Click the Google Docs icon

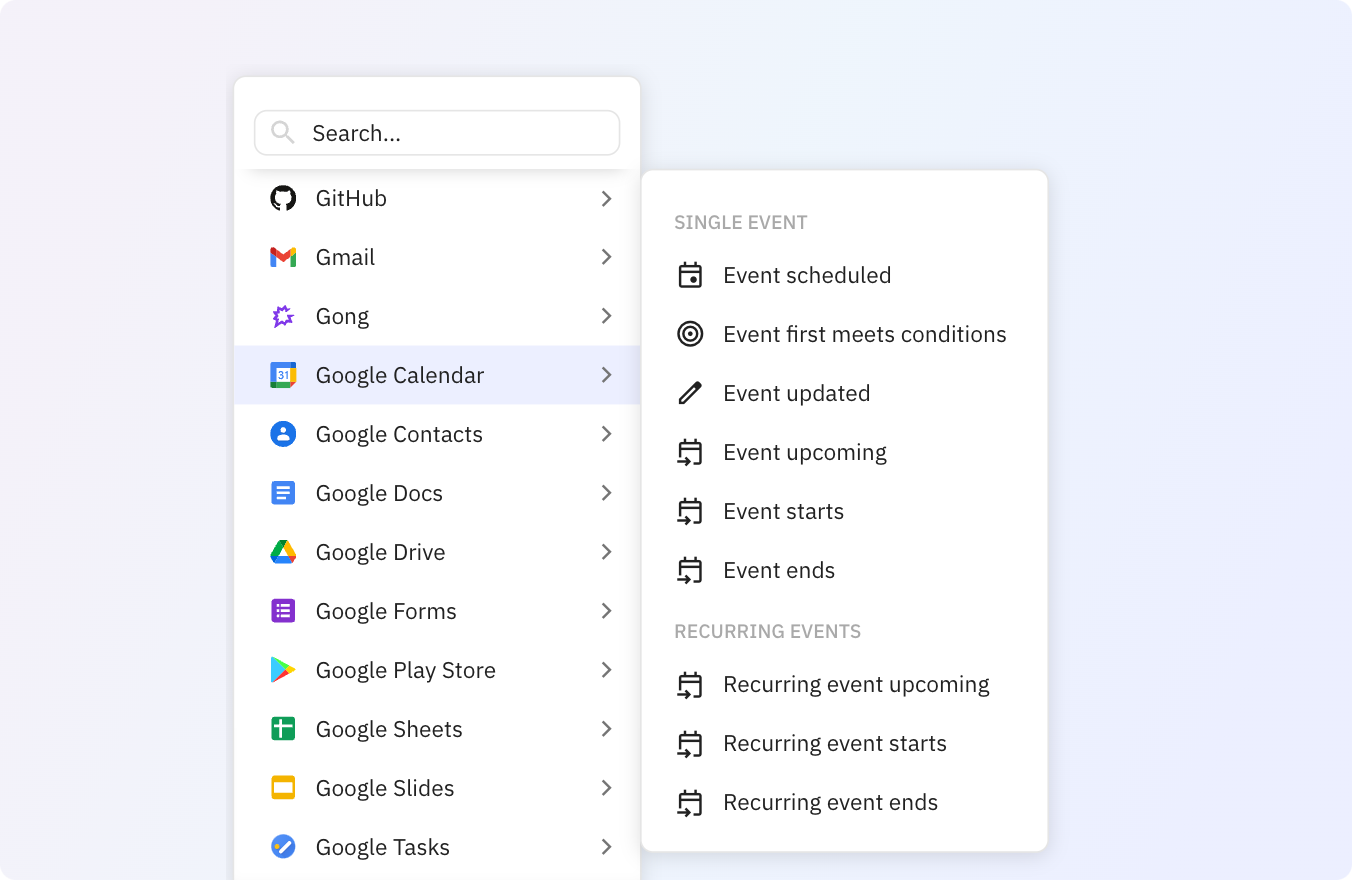click(283, 493)
